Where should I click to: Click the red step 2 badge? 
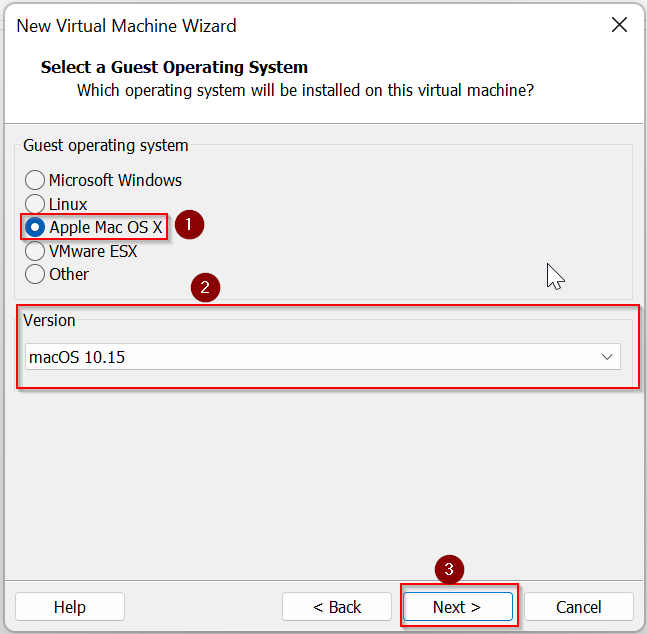pyautogui.click(x=205, y=289)
